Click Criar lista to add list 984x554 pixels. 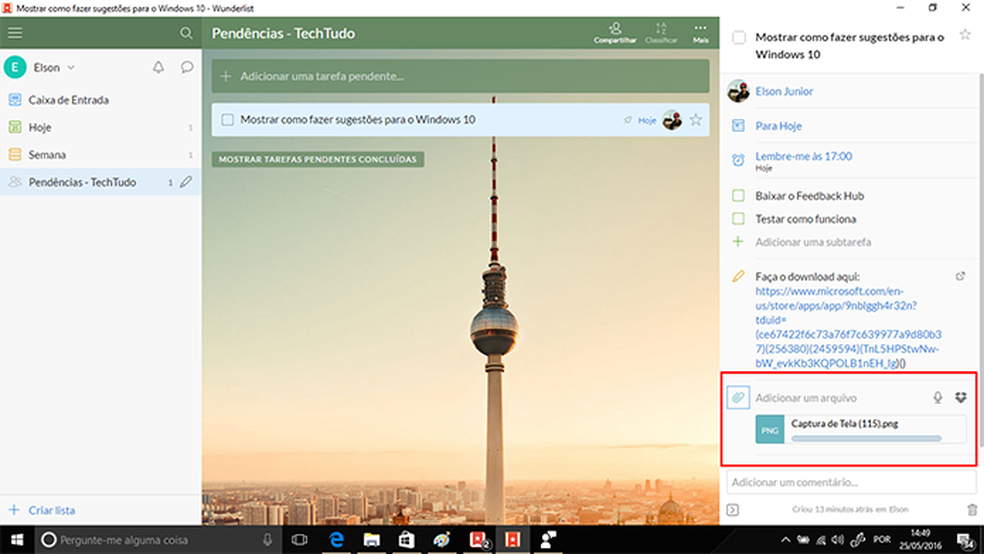point(42,510)
